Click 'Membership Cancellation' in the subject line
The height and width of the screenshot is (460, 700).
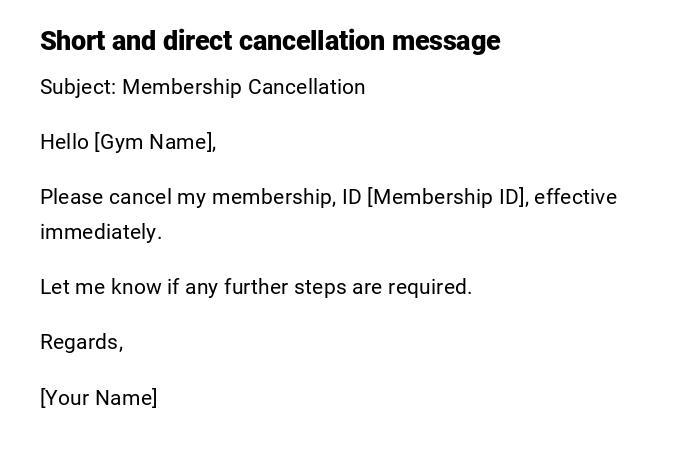coord(244,87)
